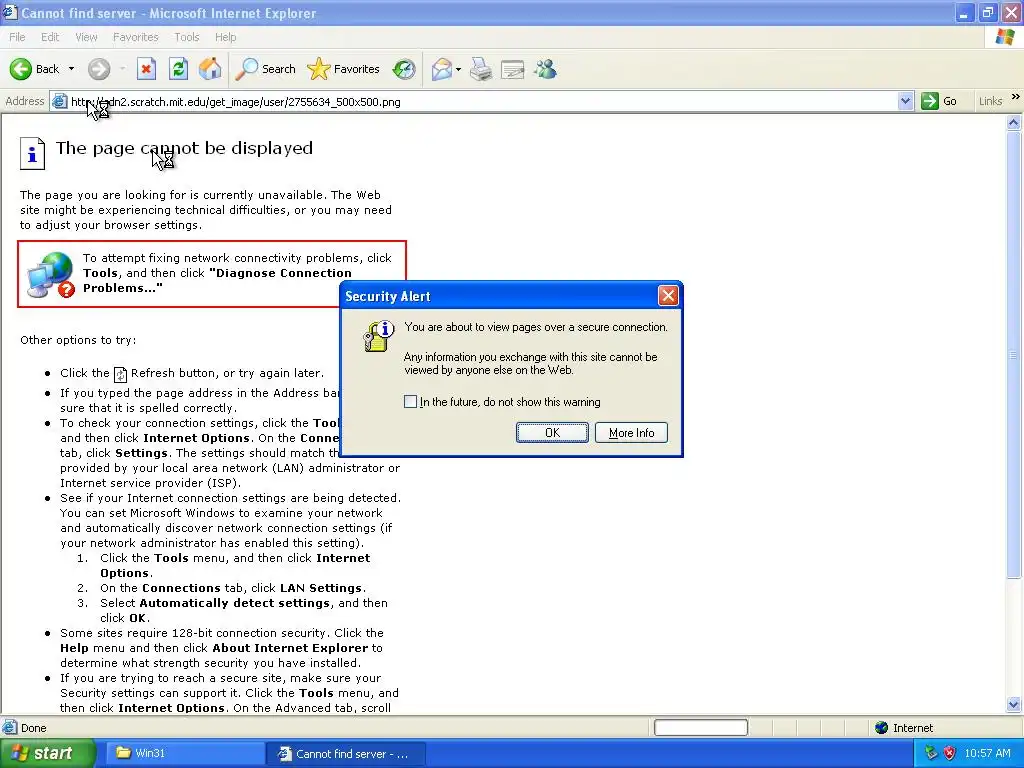Click the green Go arrow button
The height and width of the screenshot is (768, 1024).
coord(929,101)
